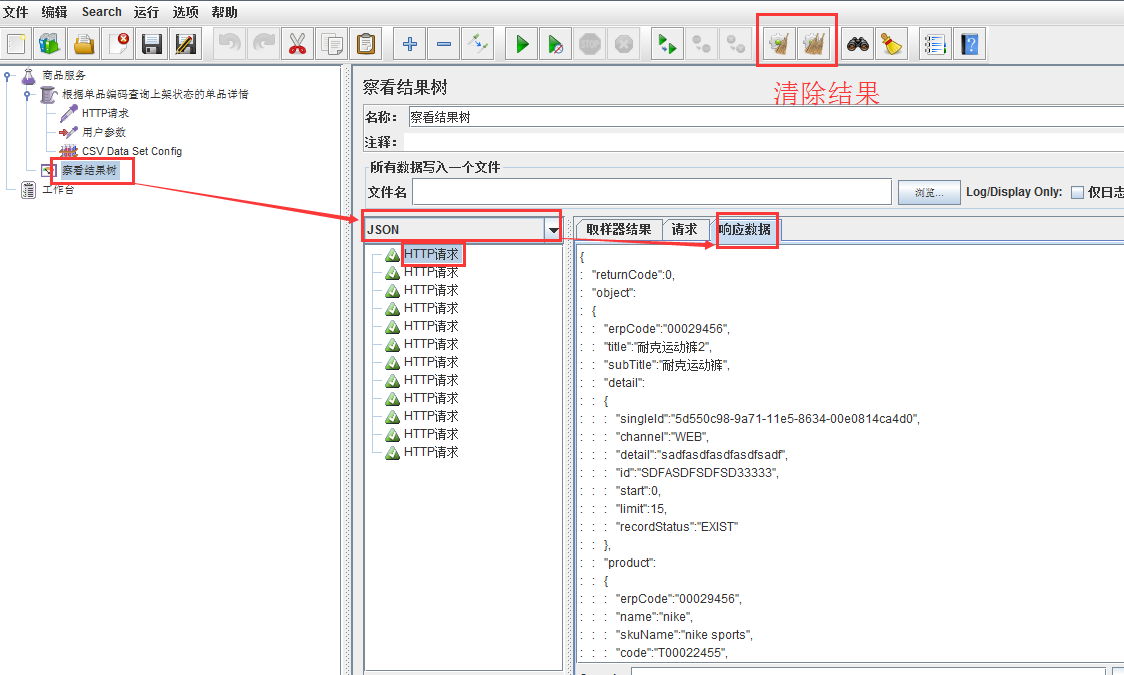Collapse the thread group tree node

pyautogui.click(x=27, y=94)
